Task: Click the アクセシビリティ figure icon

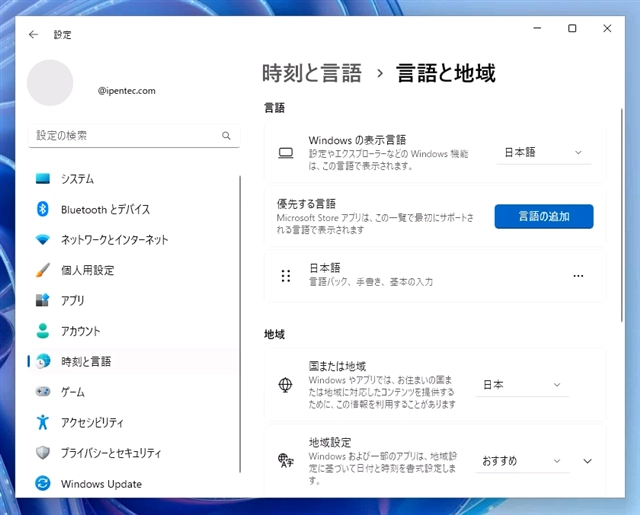Action: [x=43, y=422]
